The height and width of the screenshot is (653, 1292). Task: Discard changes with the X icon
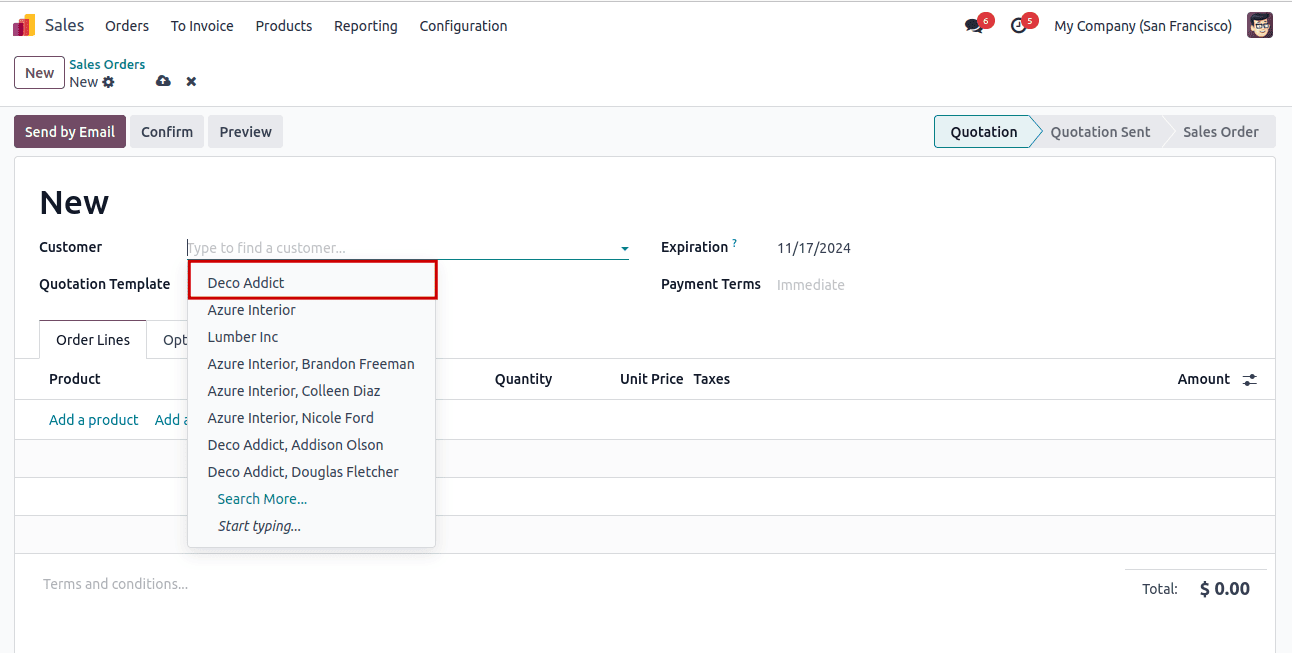pyautogui.click(x=191, y=82)
